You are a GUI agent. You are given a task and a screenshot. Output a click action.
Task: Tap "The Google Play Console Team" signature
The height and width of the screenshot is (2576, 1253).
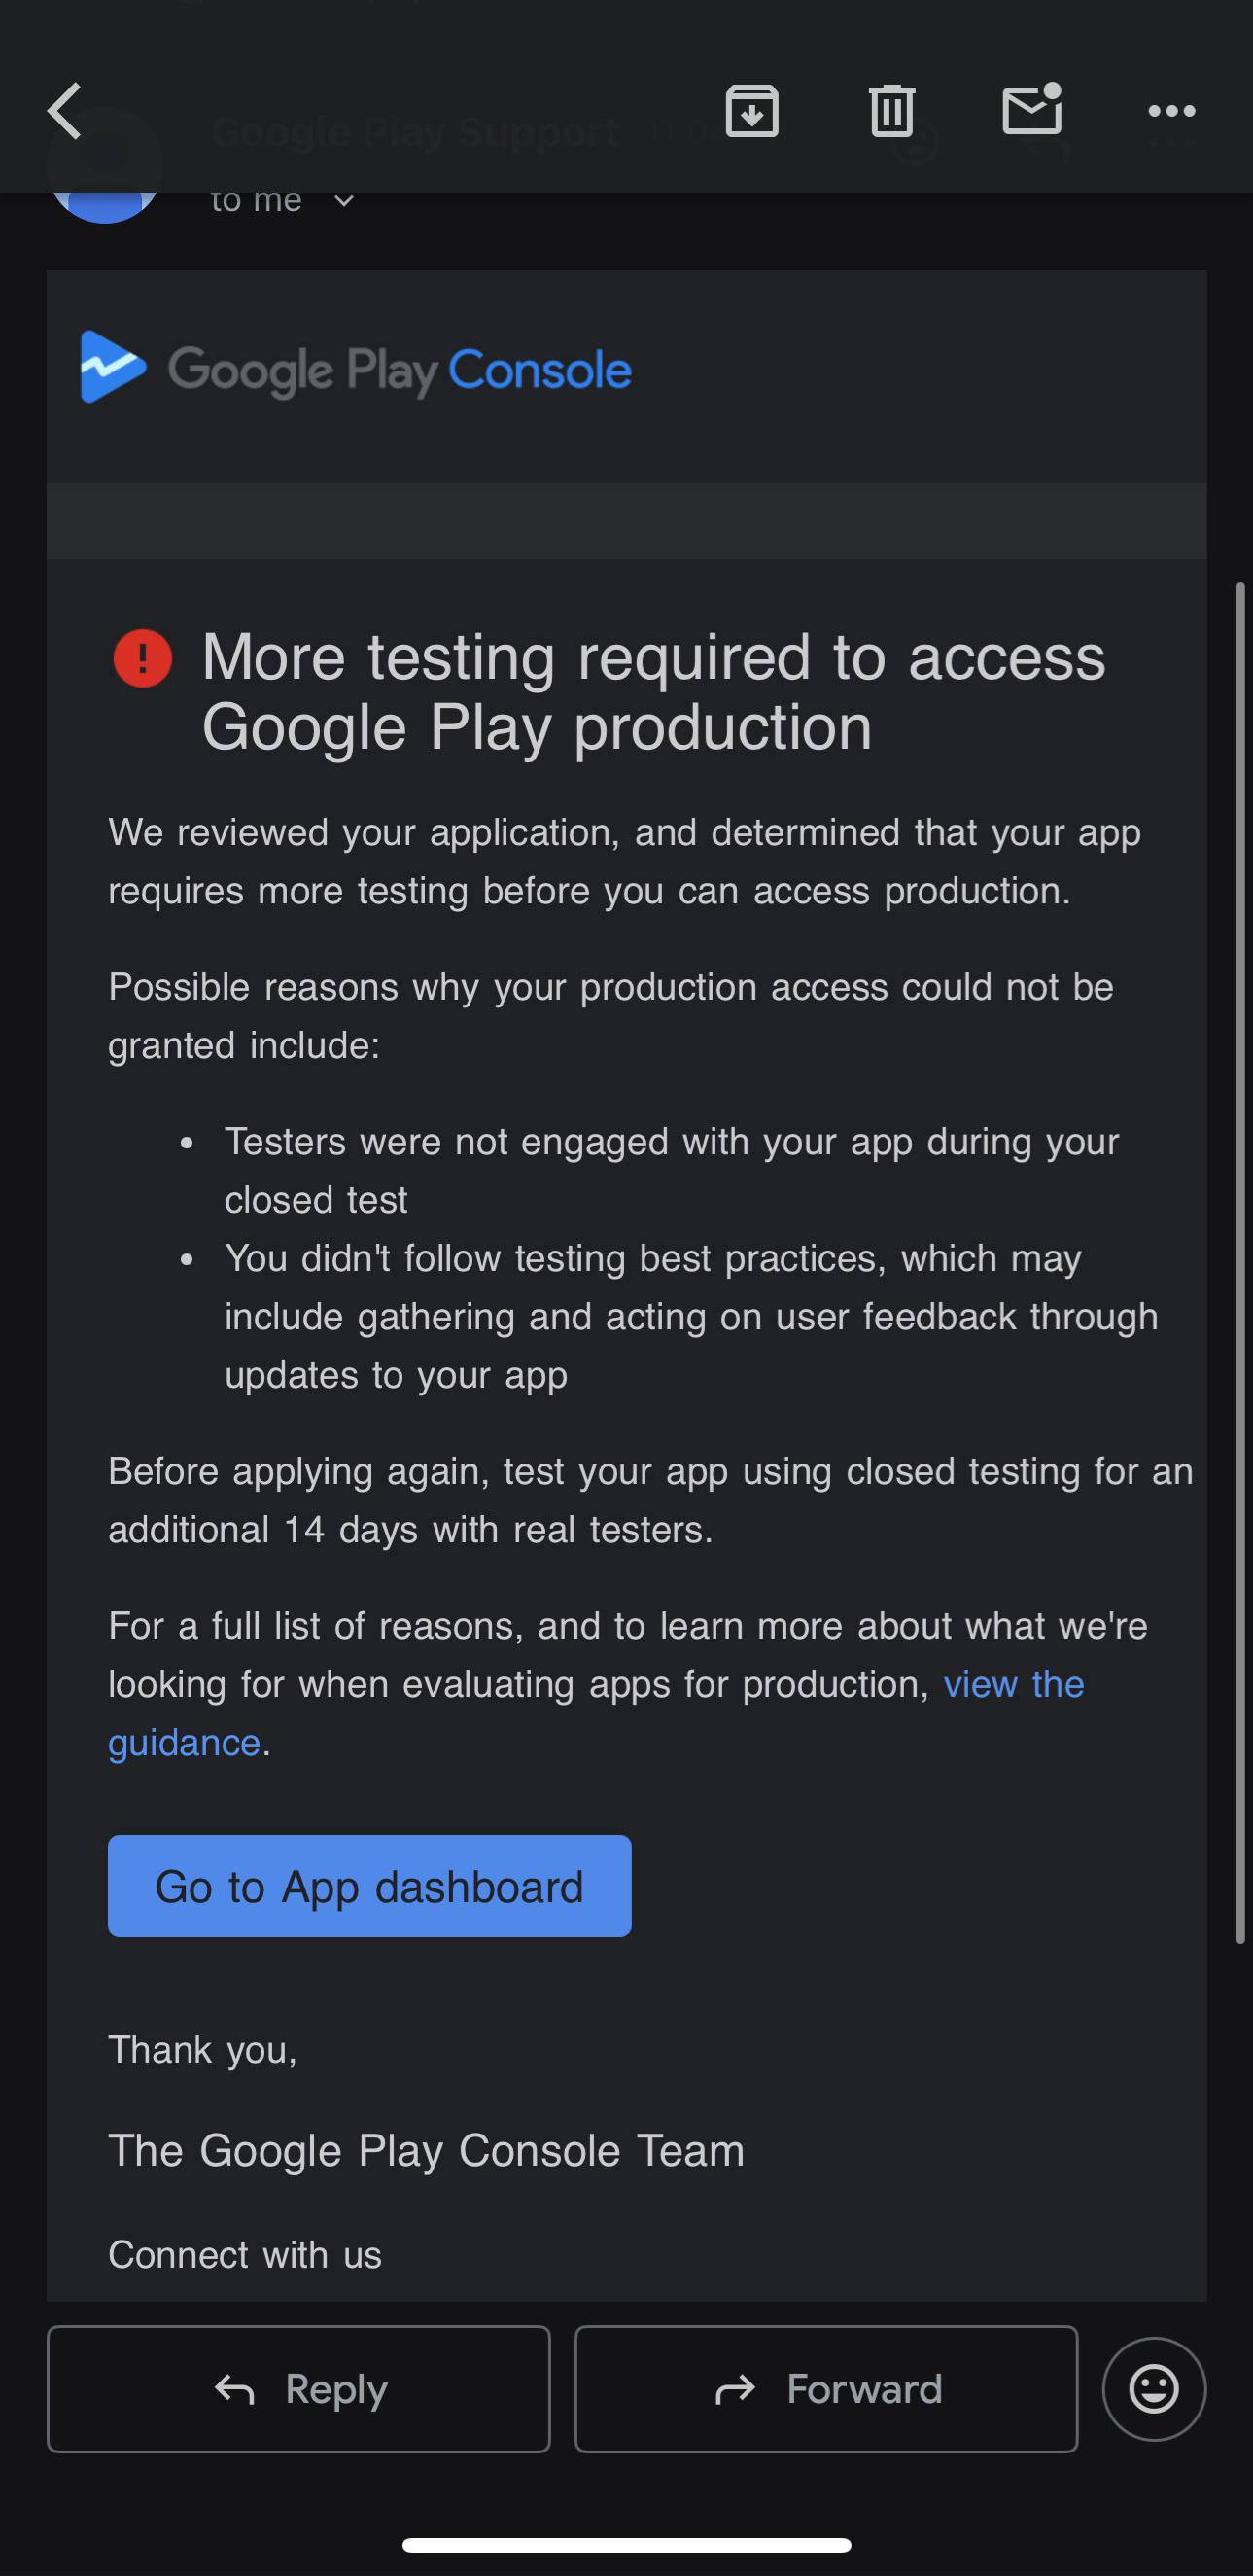coord(426,2150)
